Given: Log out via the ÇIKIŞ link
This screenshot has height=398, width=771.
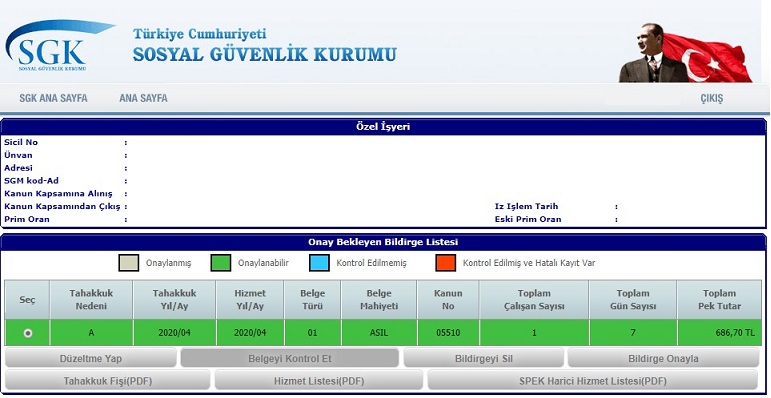Looking at the screenshot, I should tap(712, 98).
